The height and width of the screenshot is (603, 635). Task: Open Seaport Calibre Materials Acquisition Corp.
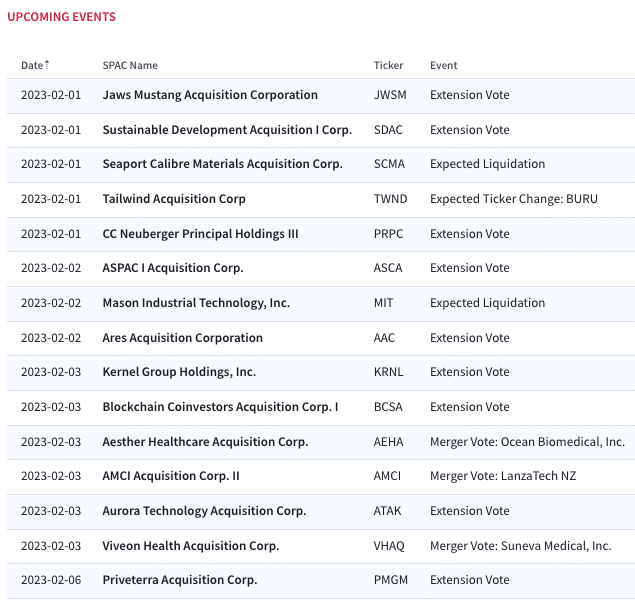pyautogui.click(x=222, y=164)
